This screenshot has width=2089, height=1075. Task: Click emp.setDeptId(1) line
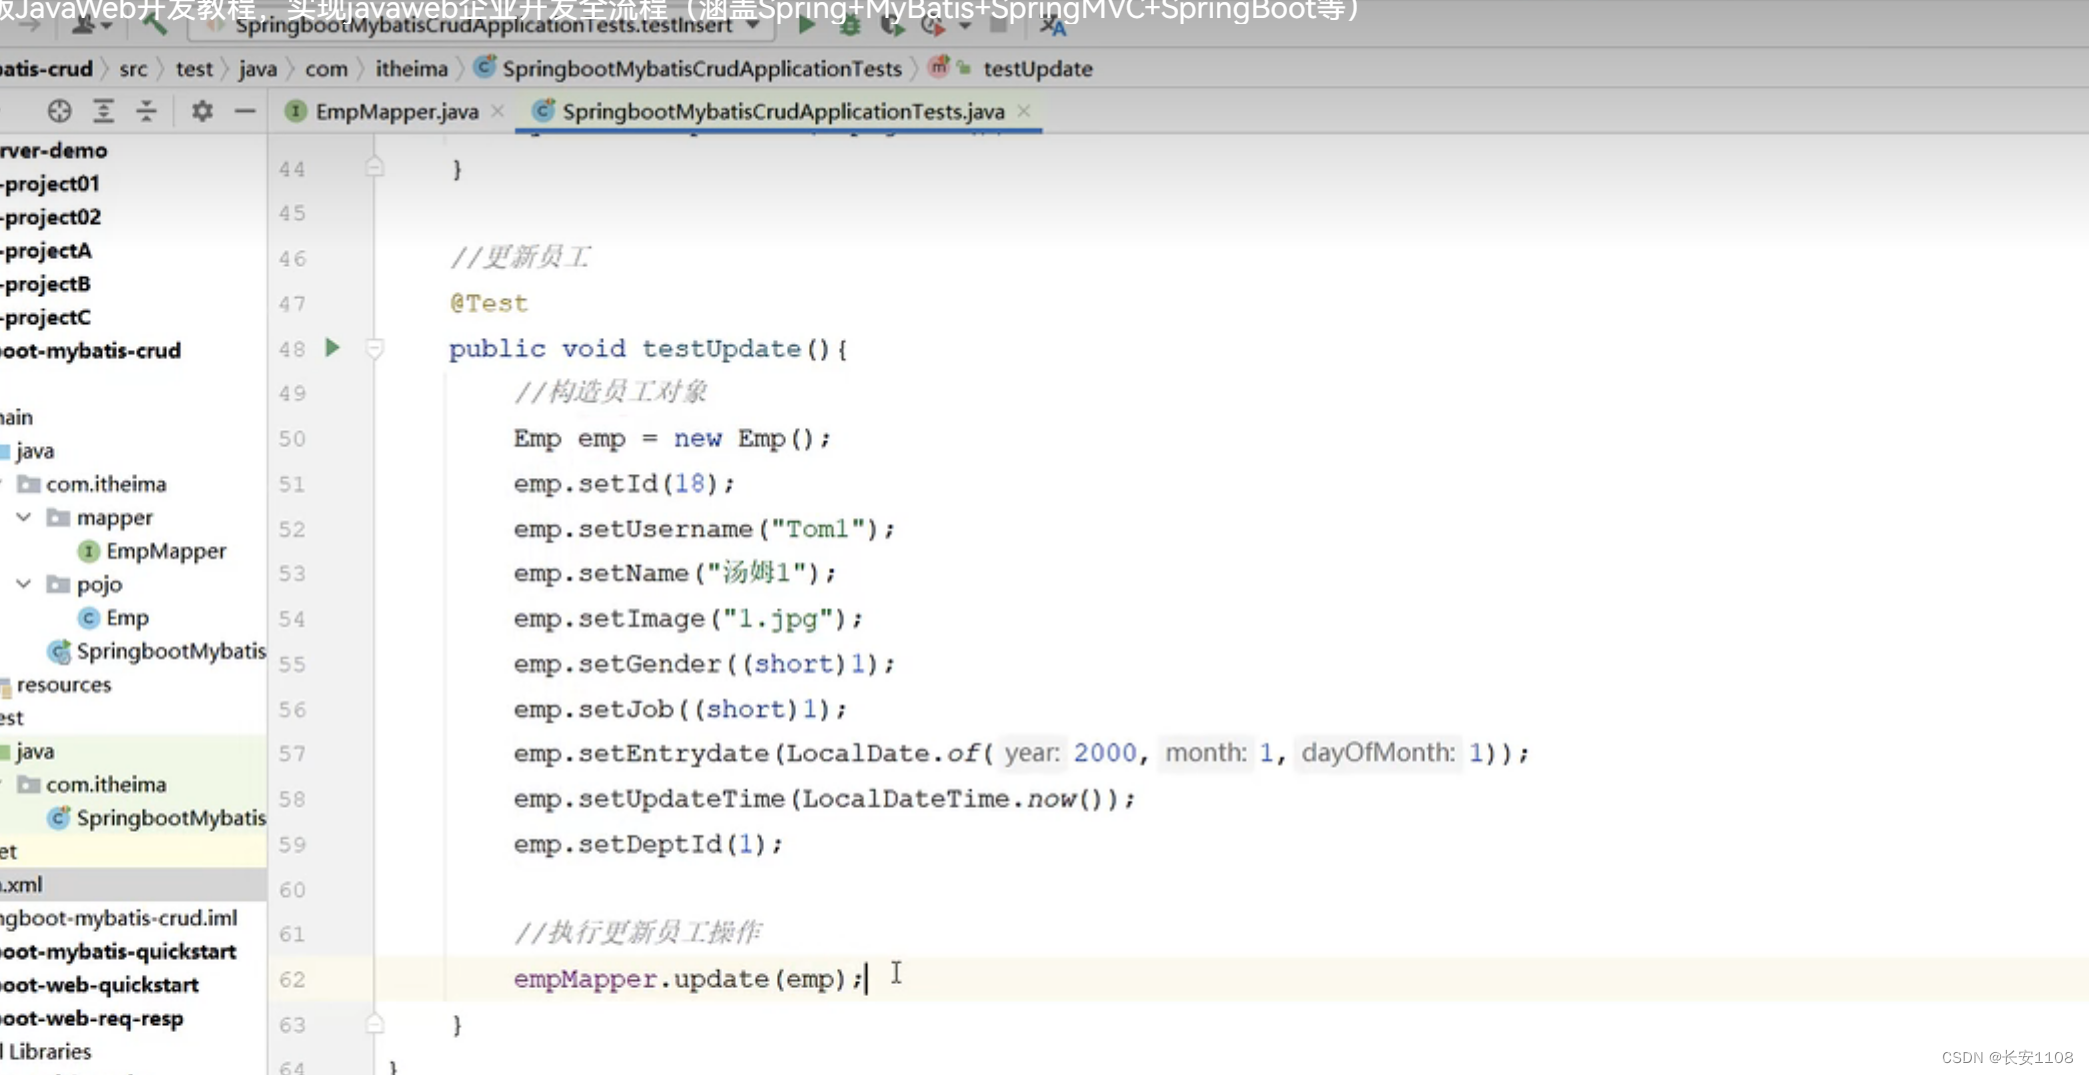point(648,844)
